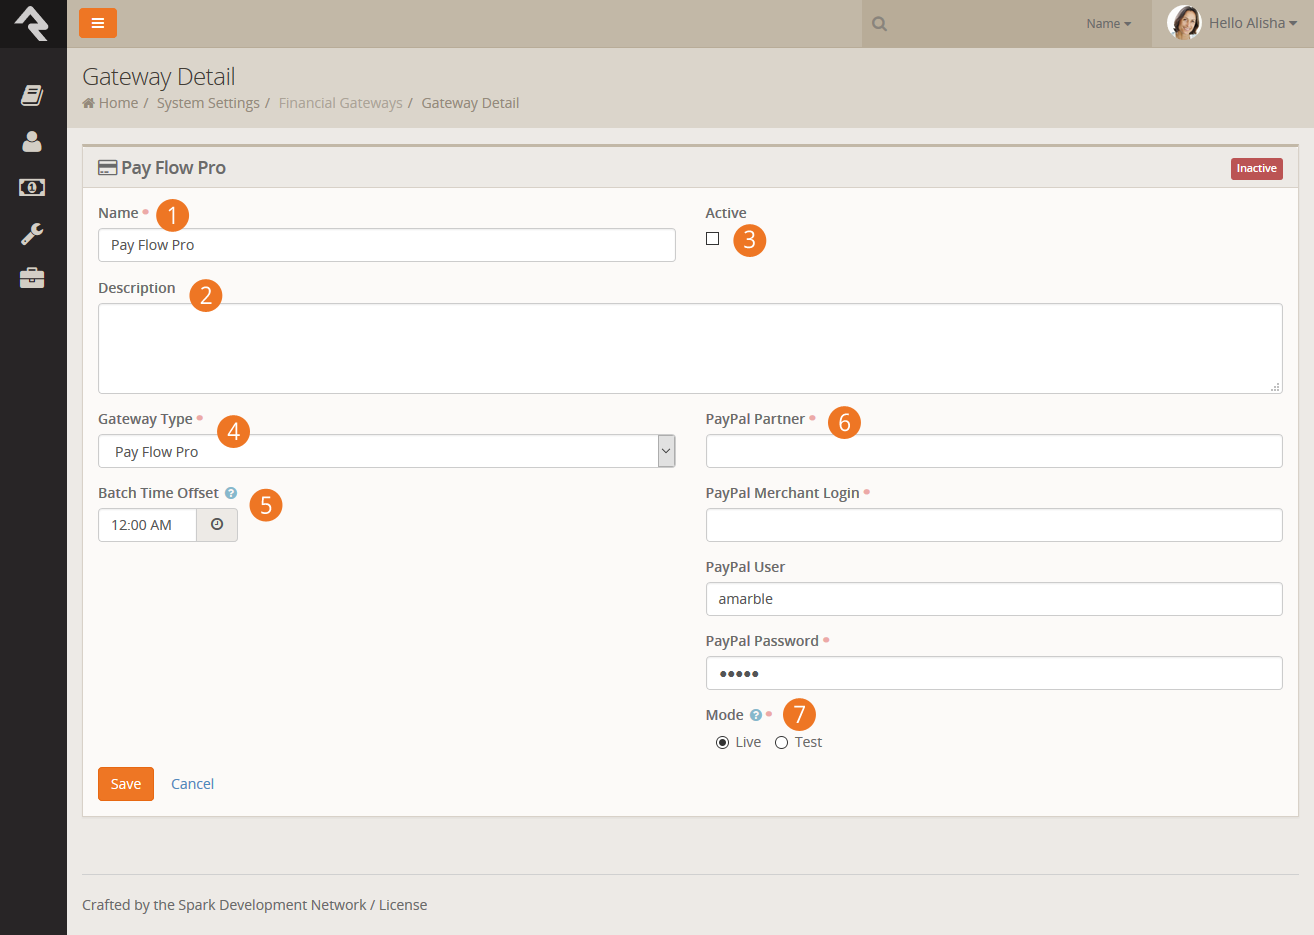Viewport: 1314px width, 935px height.
Task: Open the Hello Alisha user menu
Action: [1233, 23]
